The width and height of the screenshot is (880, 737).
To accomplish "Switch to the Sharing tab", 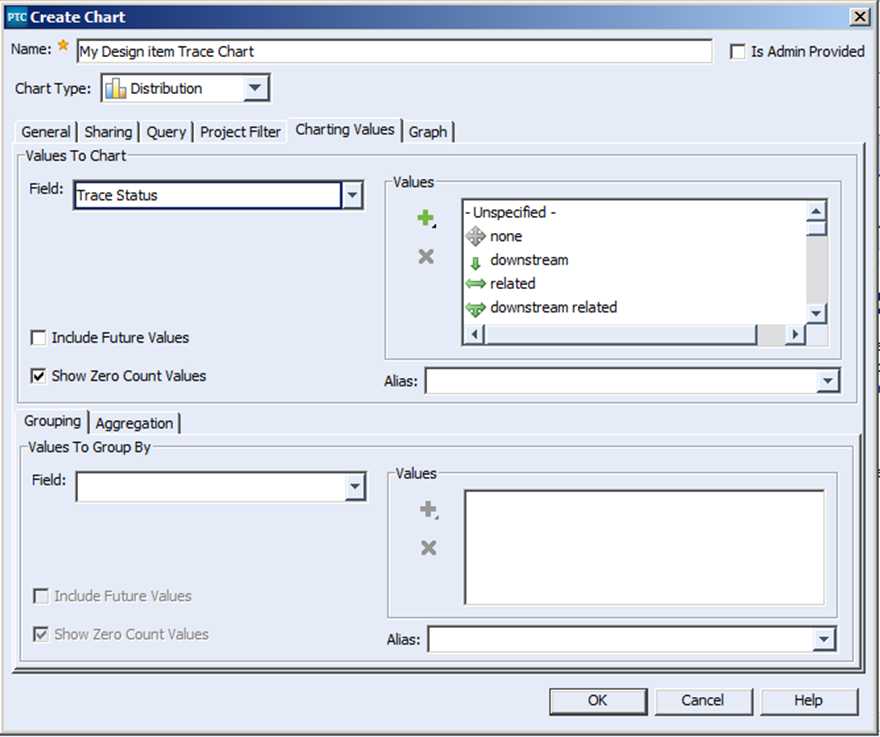I will point(108,132).
